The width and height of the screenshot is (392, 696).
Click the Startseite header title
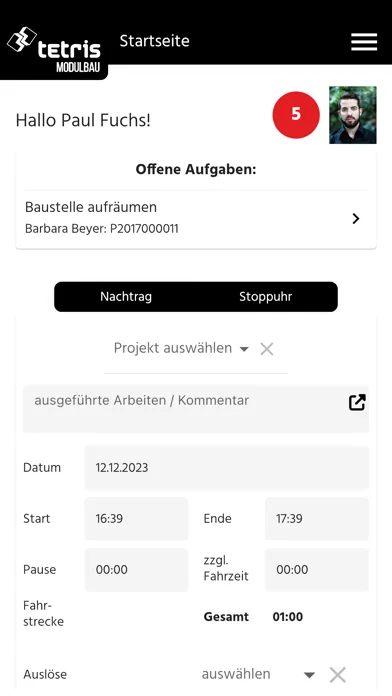tap(154, 41)
